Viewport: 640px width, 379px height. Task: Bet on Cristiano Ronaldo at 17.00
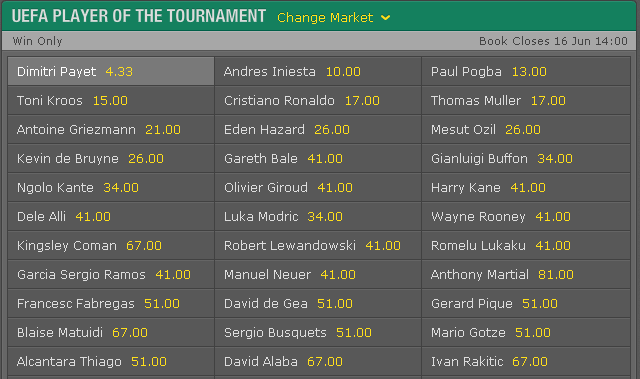click(318, 100)
